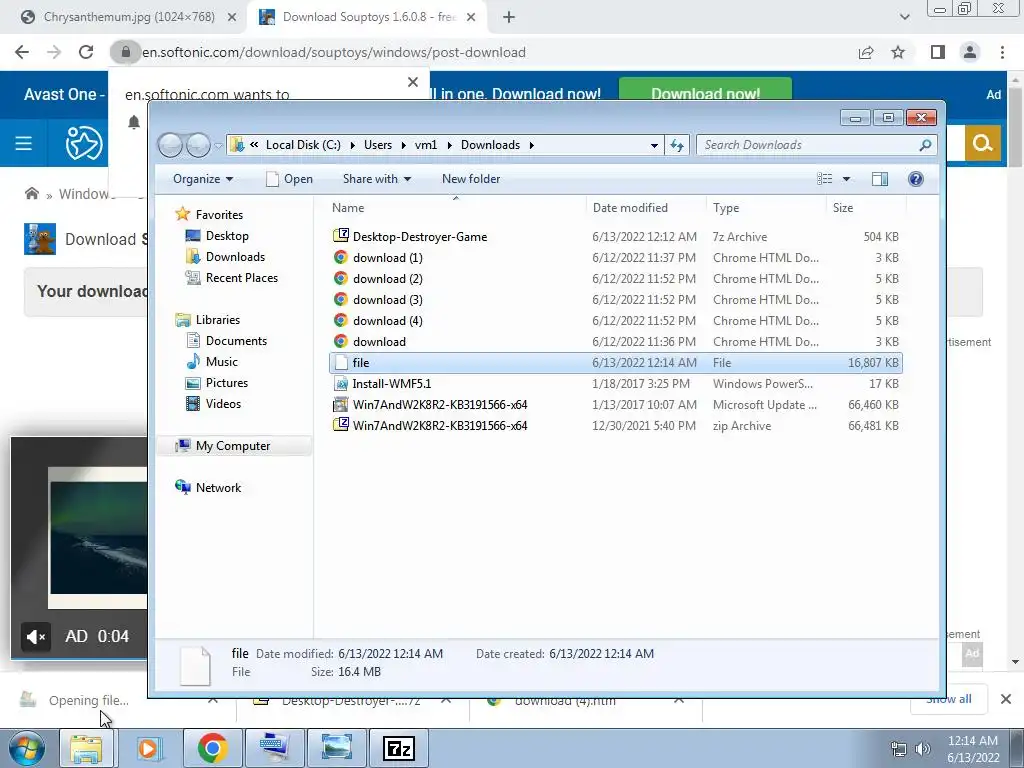This screenshot has width=1024, height=768.
Task: Select download (1) Chrome file icon
Action: click(x=340, y=257)
